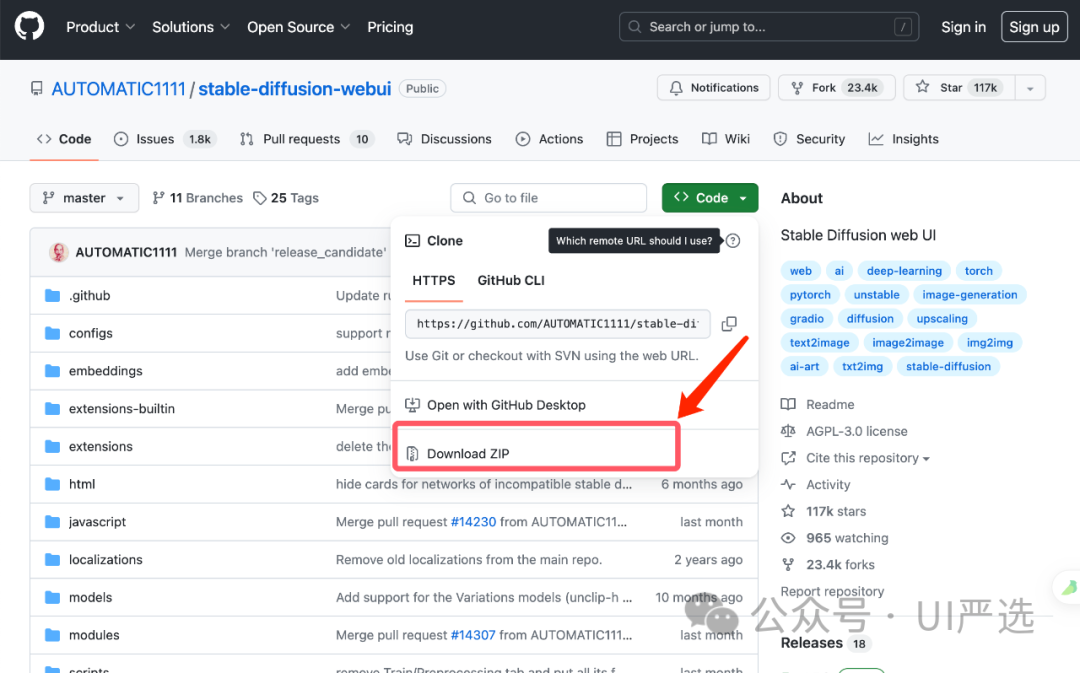
Task: Click the Sign in link
Action: tap(963, 27)
